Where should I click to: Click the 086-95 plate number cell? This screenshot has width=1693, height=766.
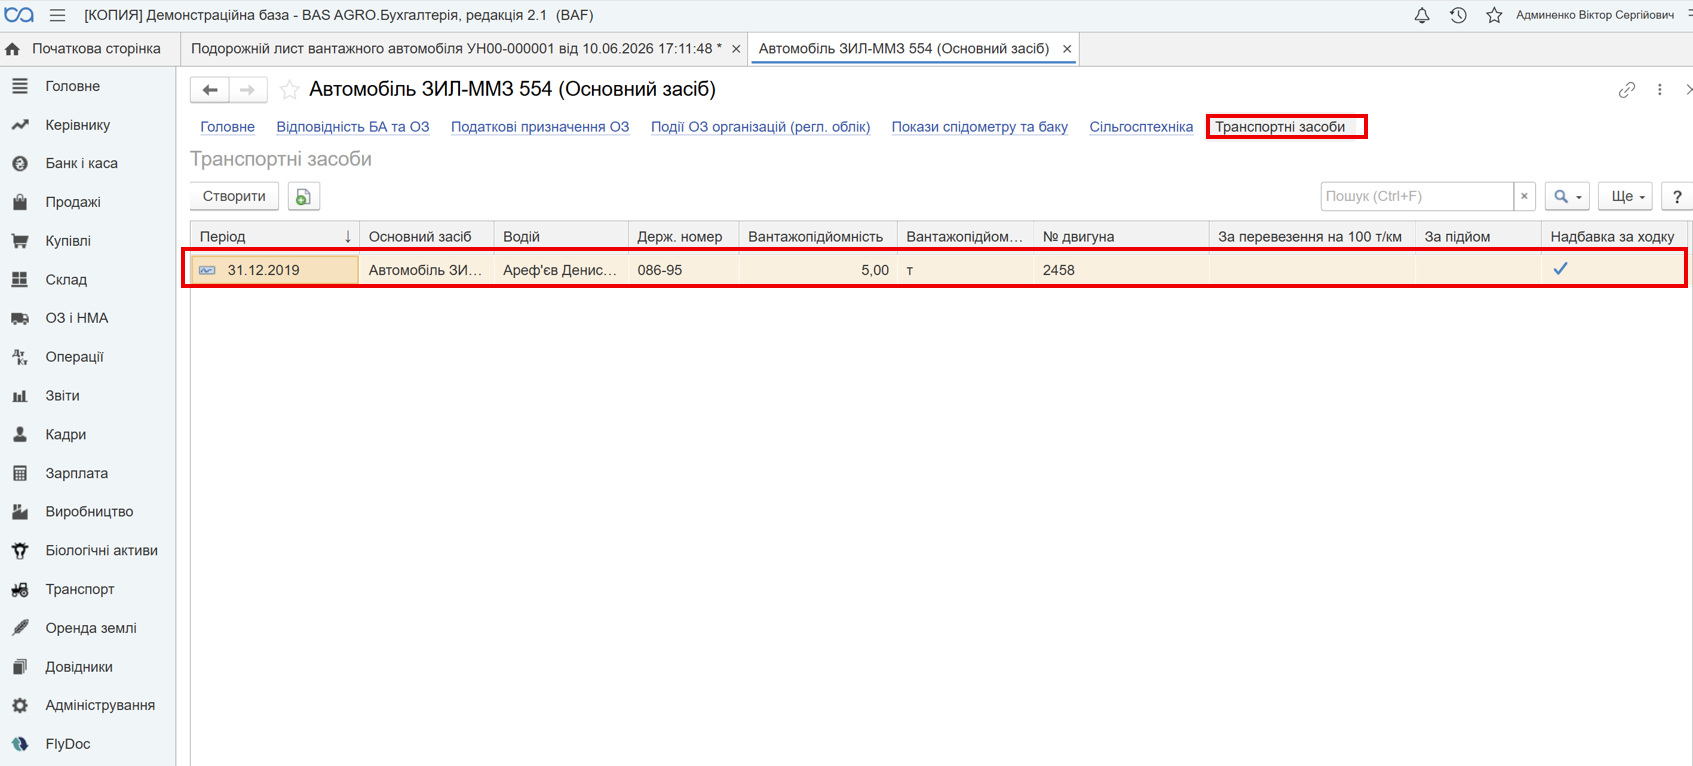(x=684, y=270)
